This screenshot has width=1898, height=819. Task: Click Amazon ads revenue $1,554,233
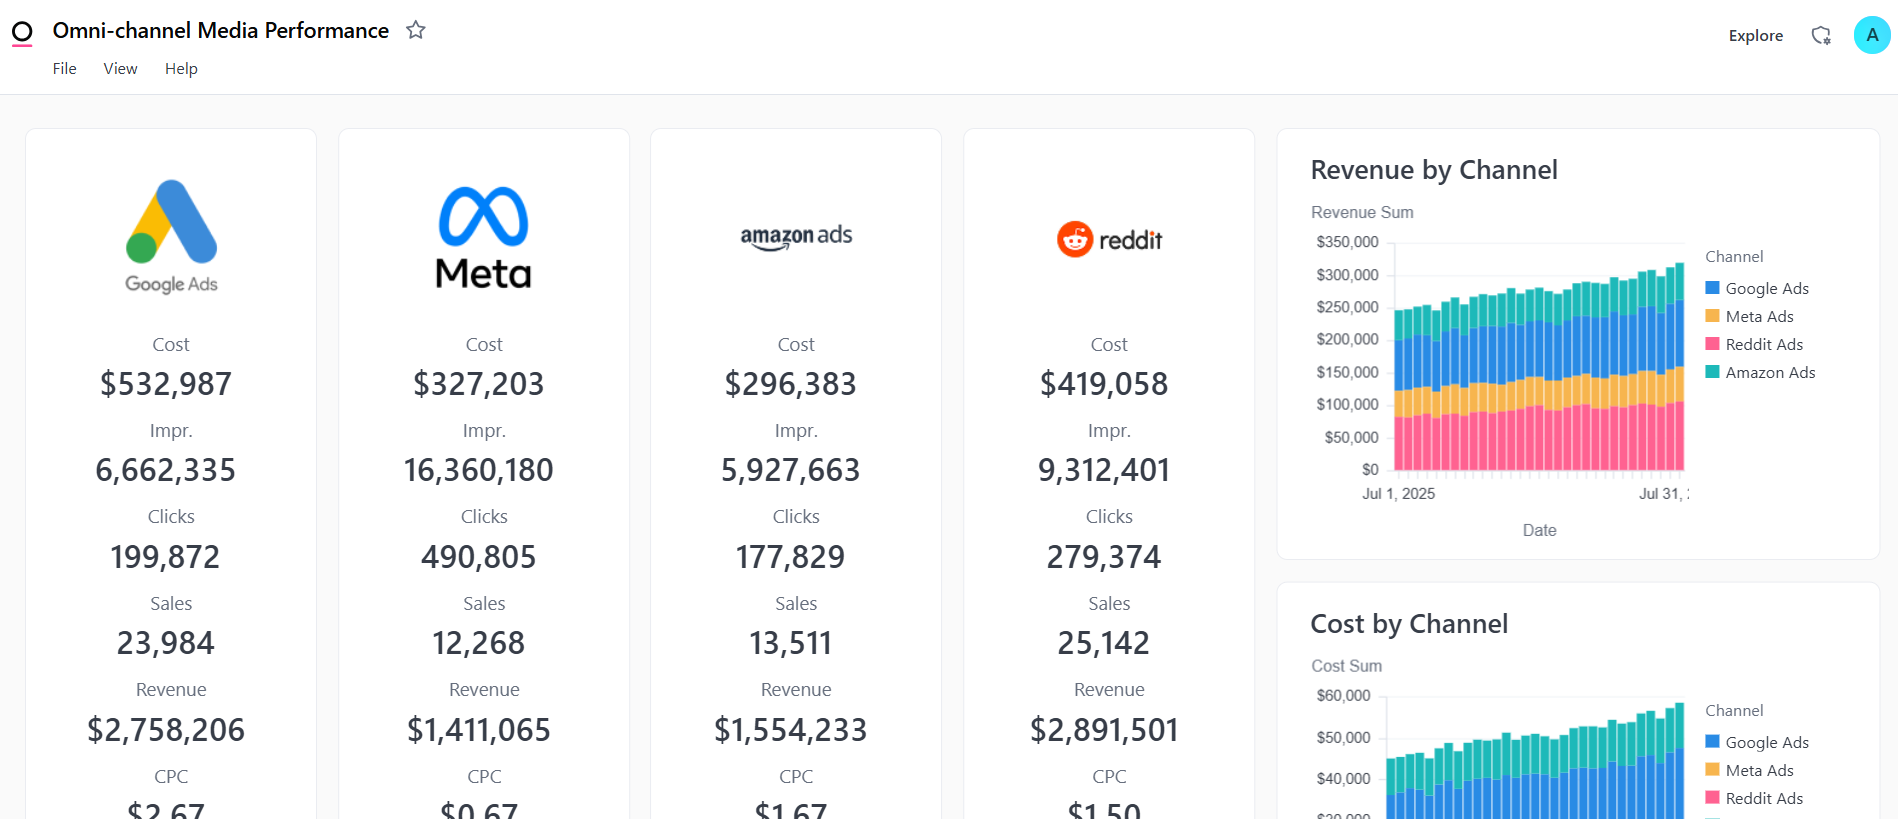791,730
